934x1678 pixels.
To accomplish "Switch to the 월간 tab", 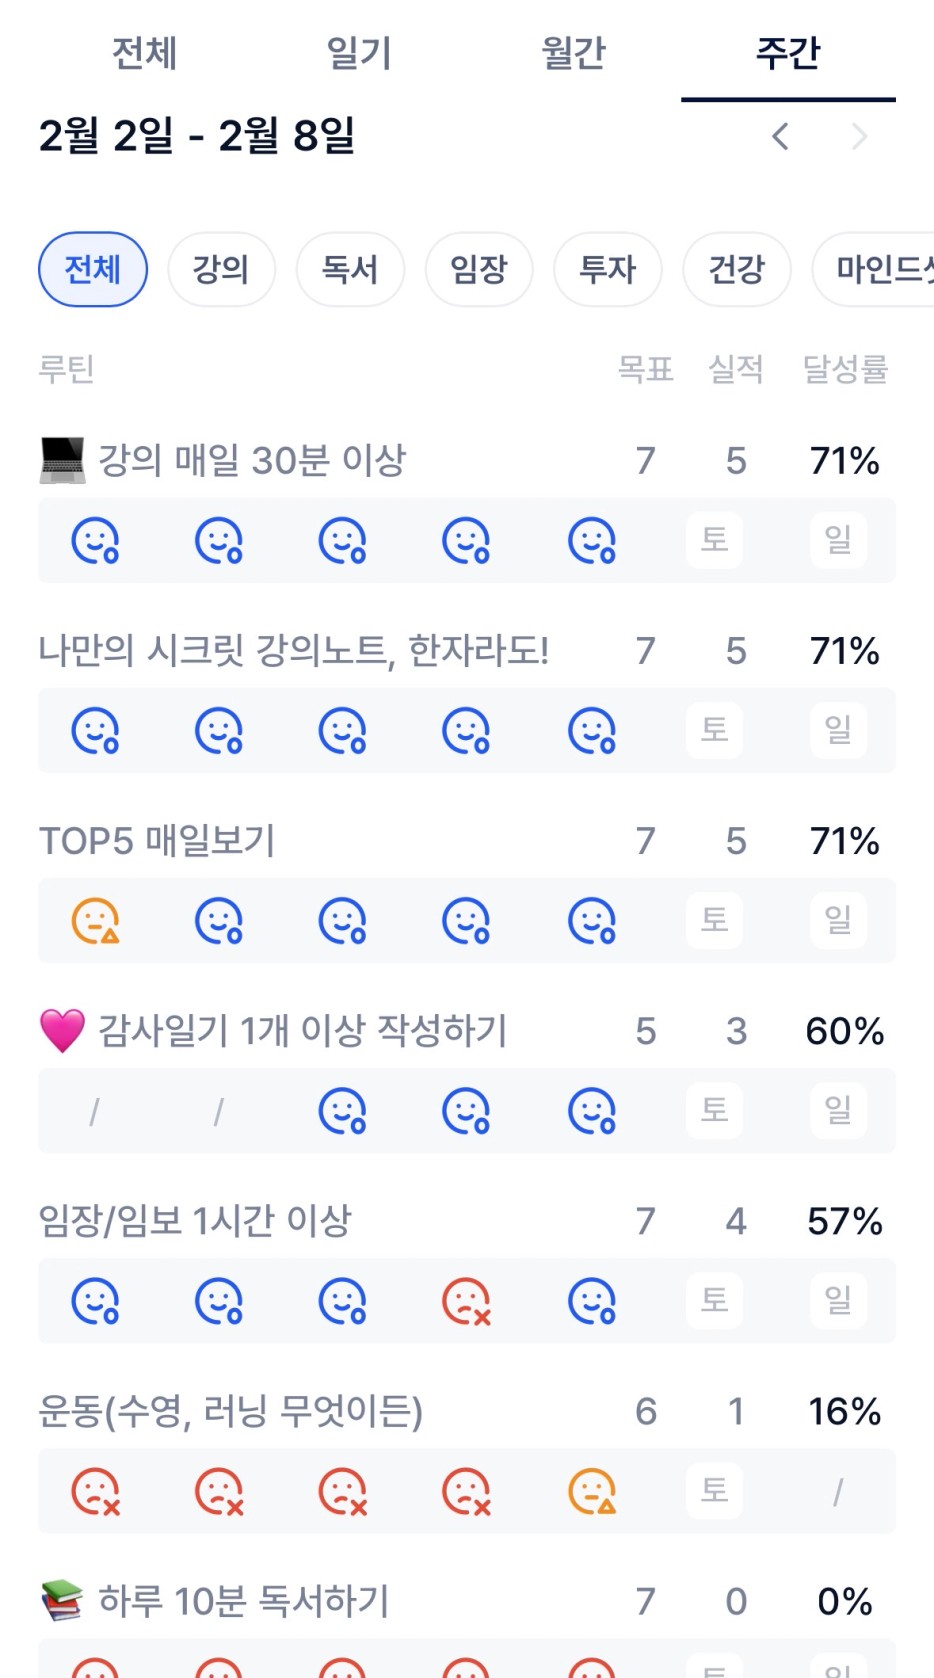I will tap(573, 53).
